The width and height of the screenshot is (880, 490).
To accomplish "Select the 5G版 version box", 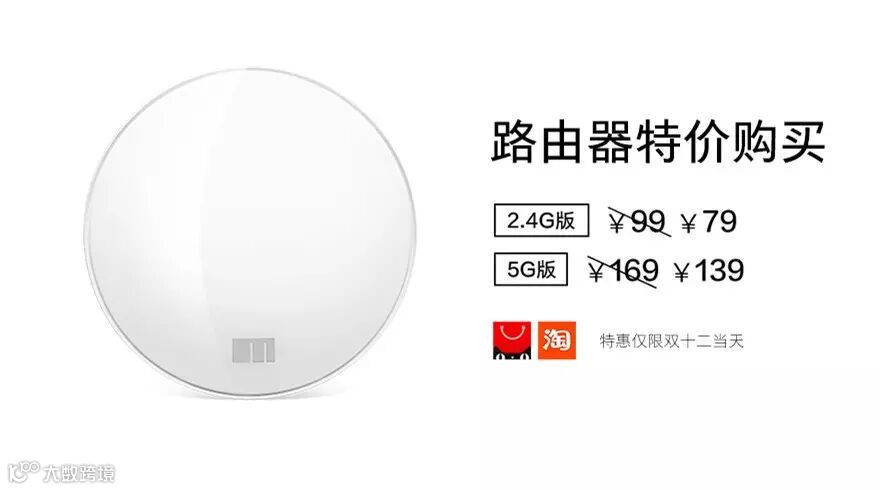I will tap(530, 269).
